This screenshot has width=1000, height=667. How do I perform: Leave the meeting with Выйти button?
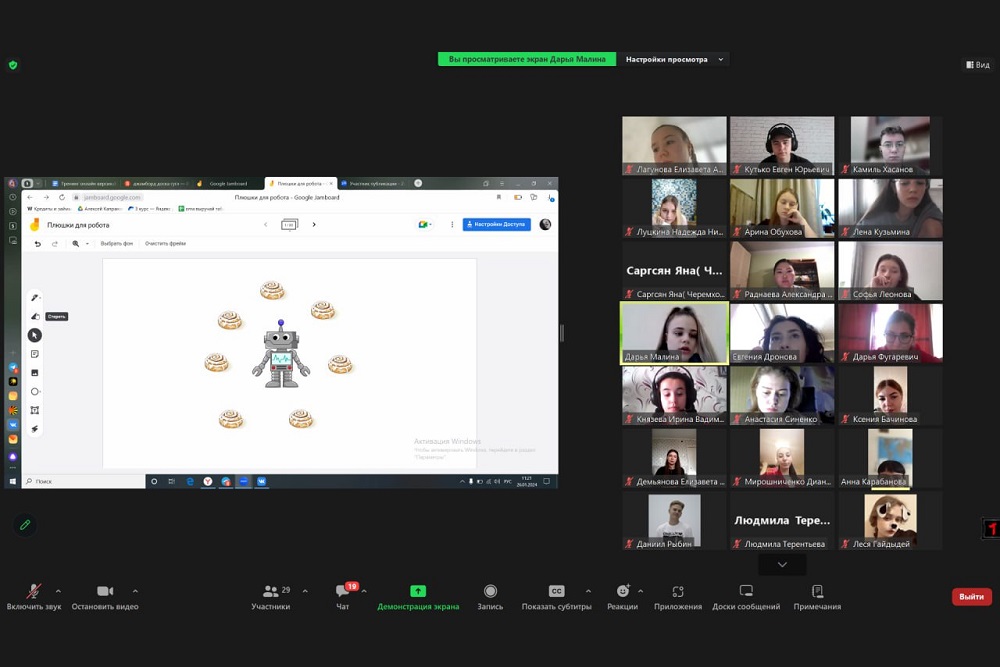[971, 597]
